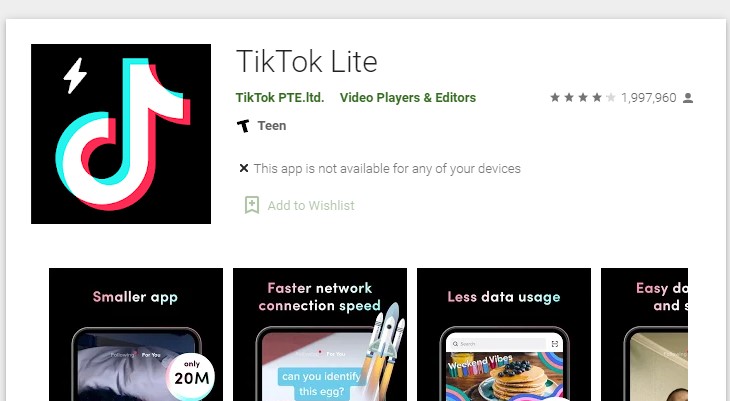Click the Search field in third screenshot
The image size is (730, 401).
pos(498,344)
